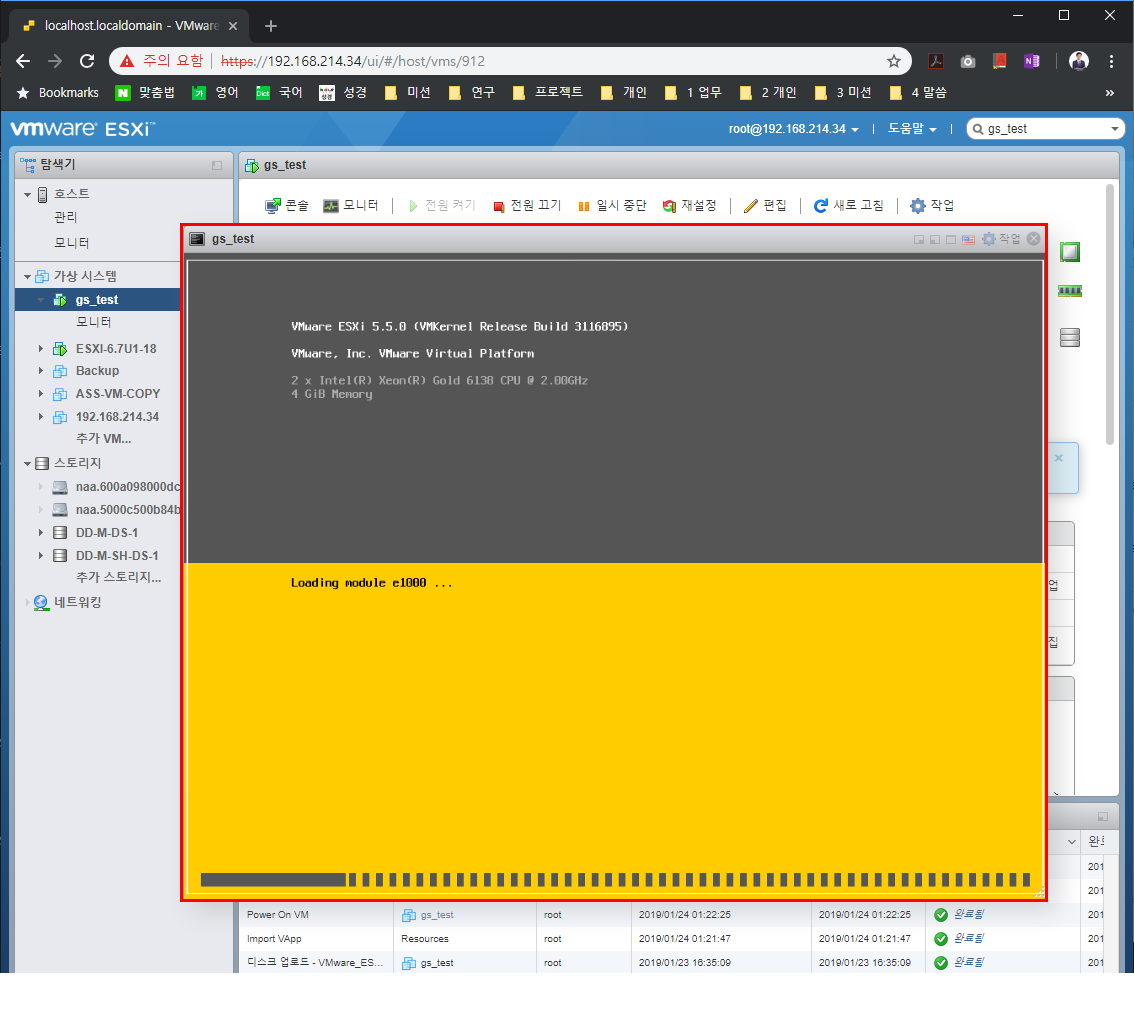Screen dimensions: 1134x1018
Task: Open the 맞춤법 bookmark
Action: [145, 93]
